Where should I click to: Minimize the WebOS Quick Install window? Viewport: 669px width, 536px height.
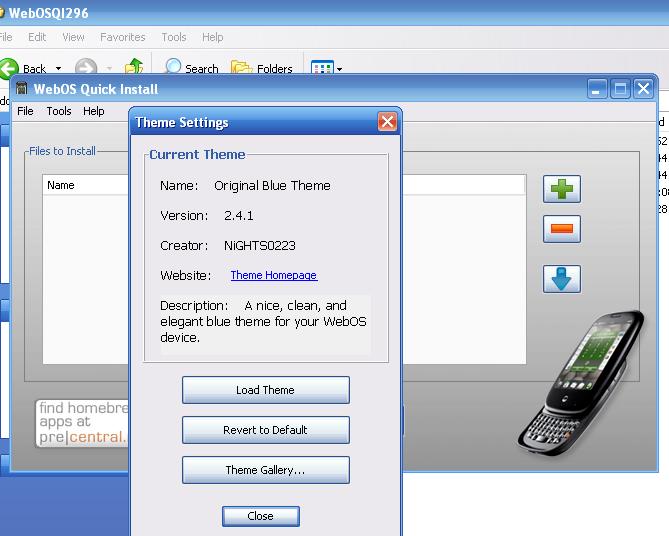(x=597, y=89)
